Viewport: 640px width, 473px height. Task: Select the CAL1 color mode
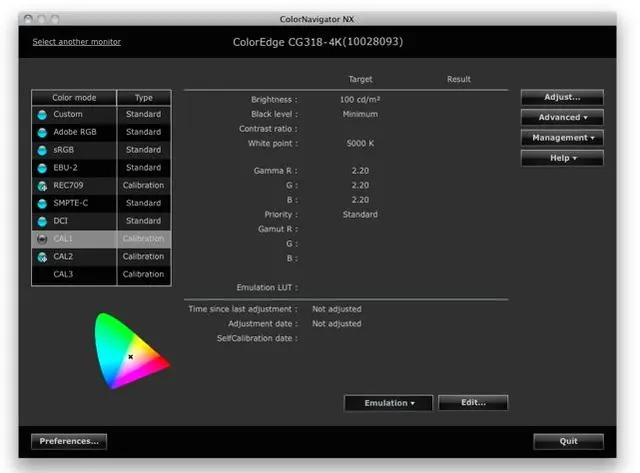(x=101, y=239)
